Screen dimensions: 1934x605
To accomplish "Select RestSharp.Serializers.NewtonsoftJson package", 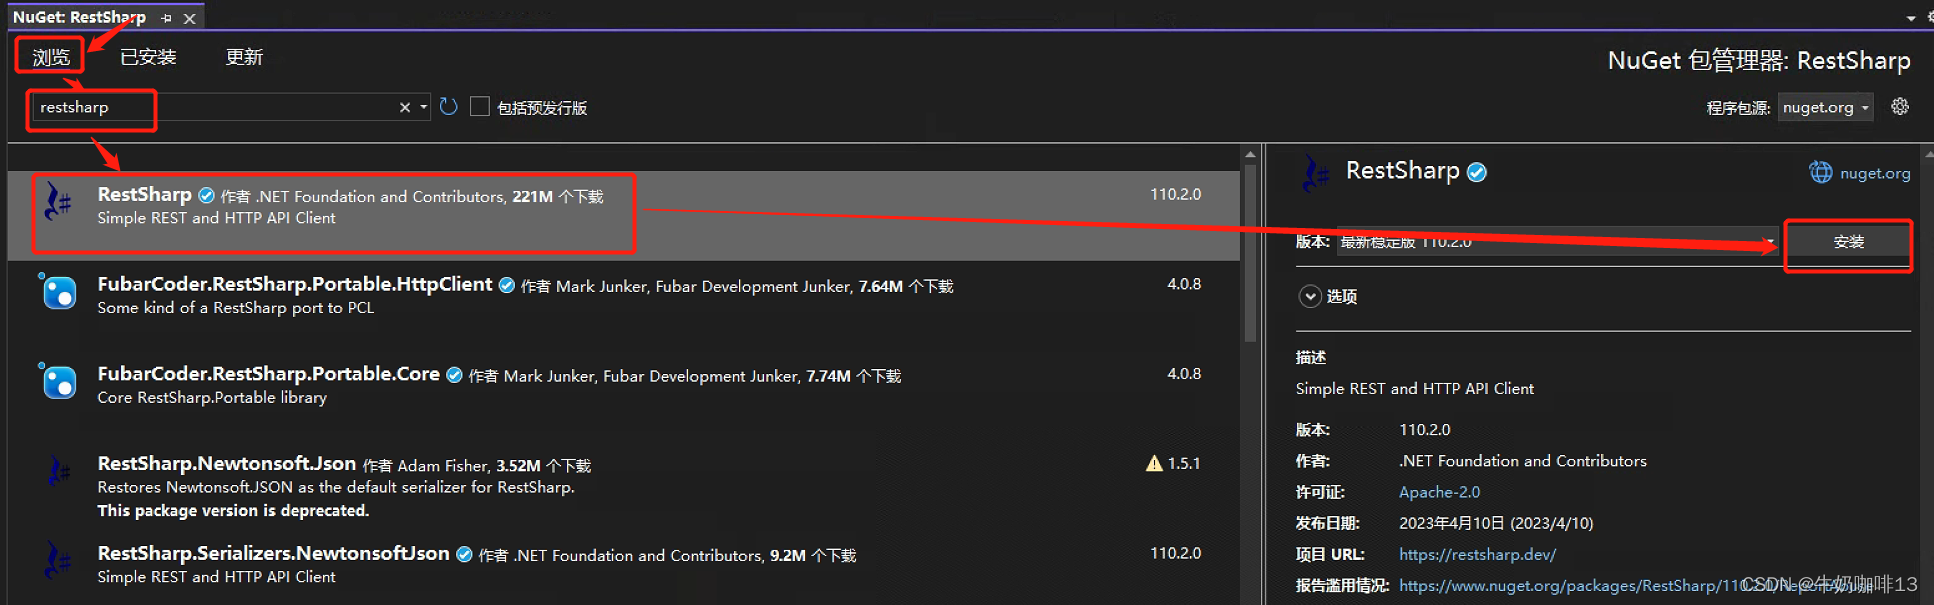I will [x=624, y=565].
